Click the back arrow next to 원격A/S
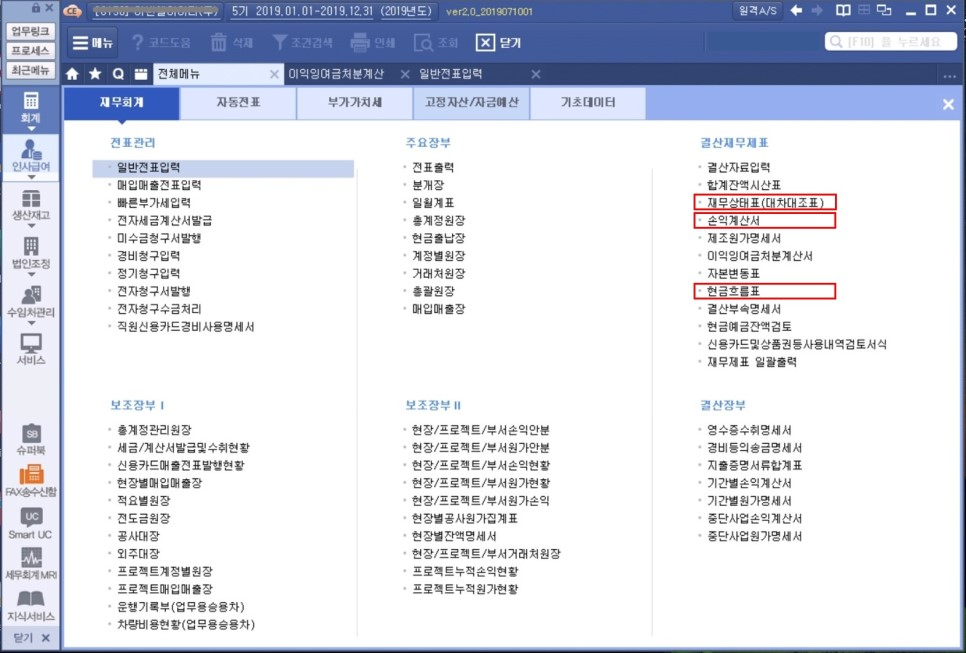 point(797,10)
